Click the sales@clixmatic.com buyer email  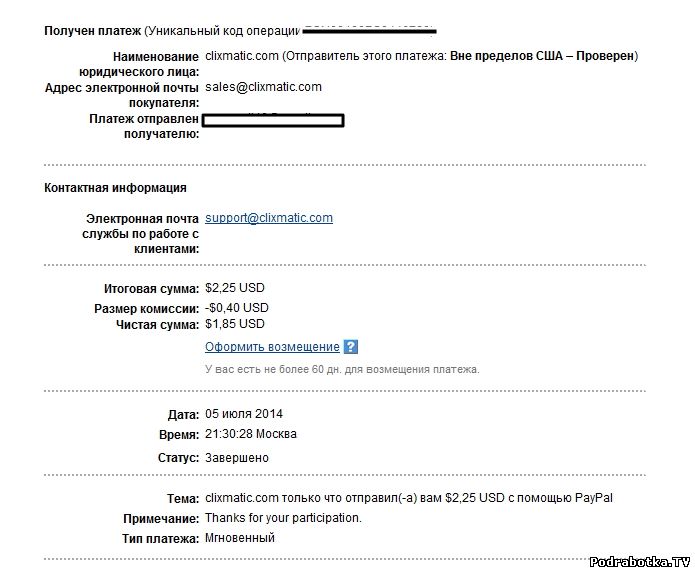[x=263, y=87]
